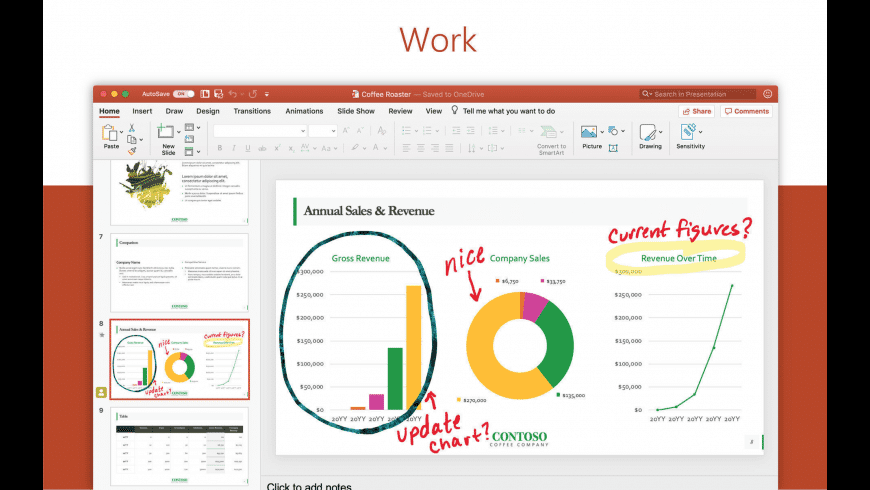Click the Decrease Font Size icon
This screenshot has width=870, height=490.
point(360,131)
